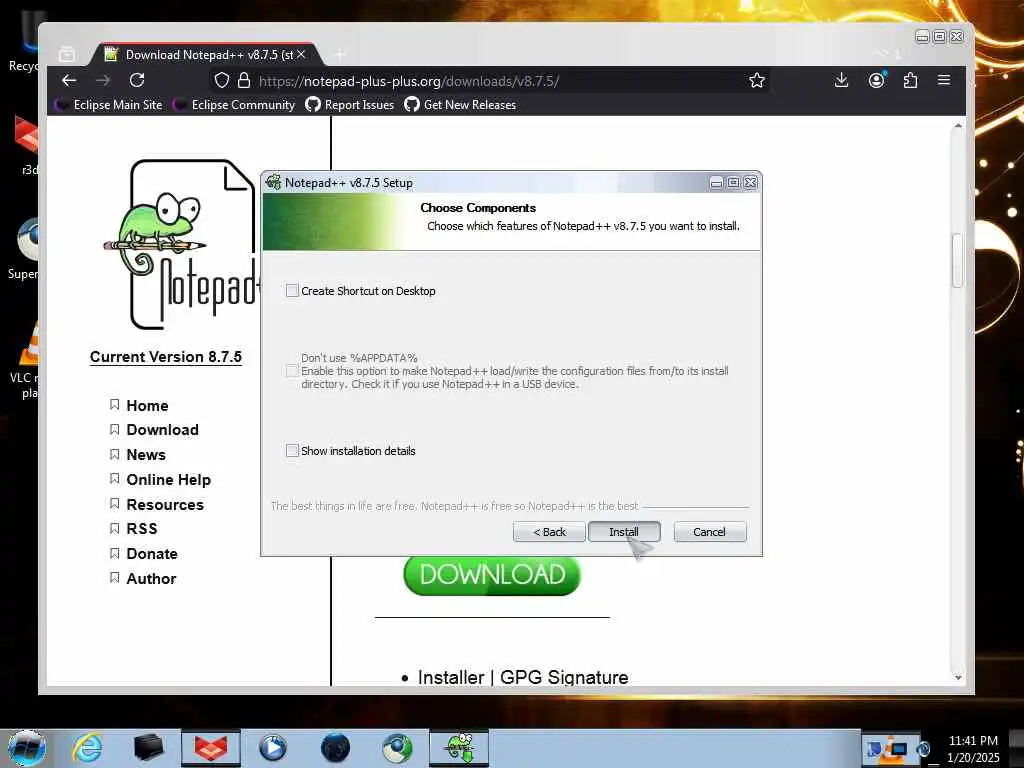Close the Download Notepad++ browser tab

point(301,54)
